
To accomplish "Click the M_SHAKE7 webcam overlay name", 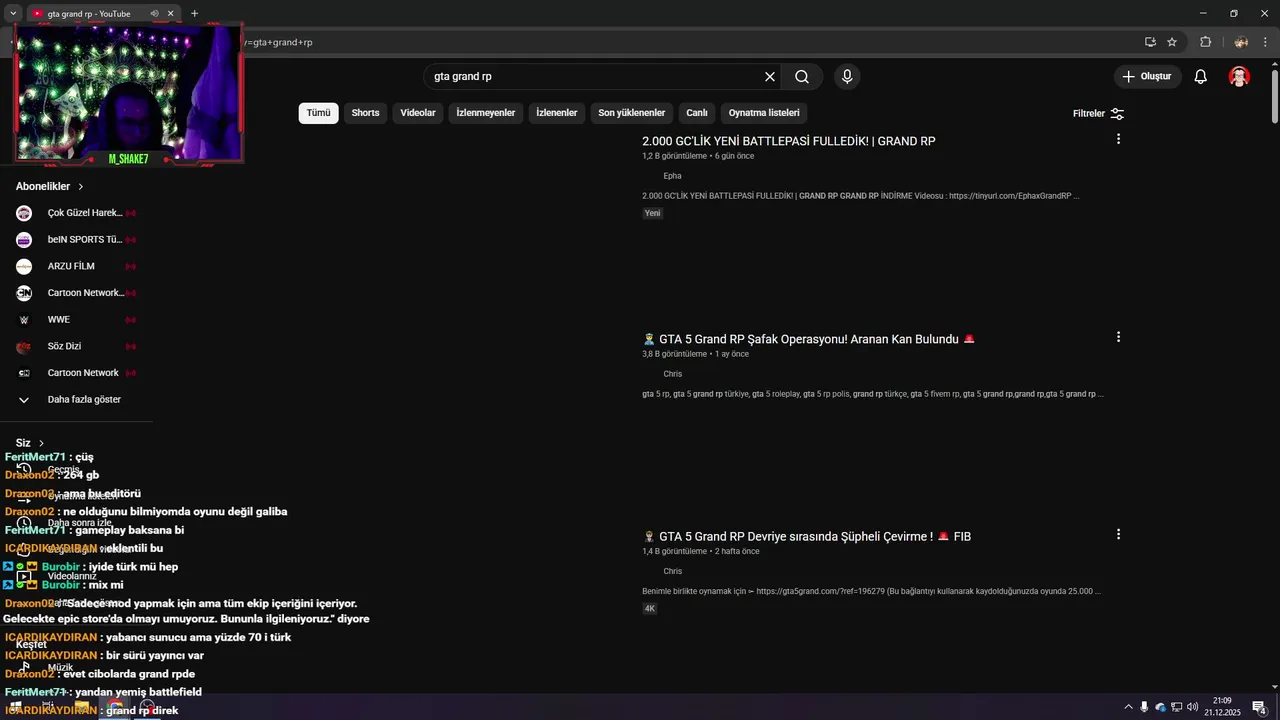I will click(x=128, y=159).
